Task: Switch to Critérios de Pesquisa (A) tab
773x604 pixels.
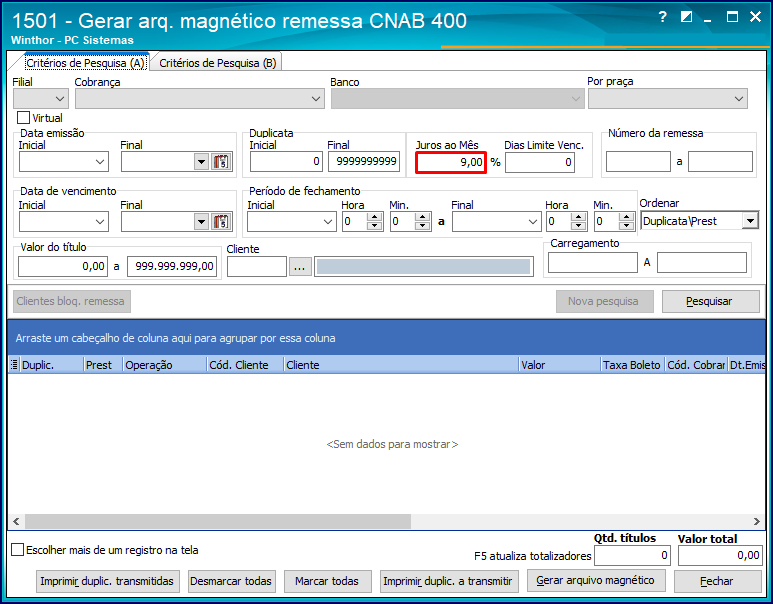Action: pos(85,63)
